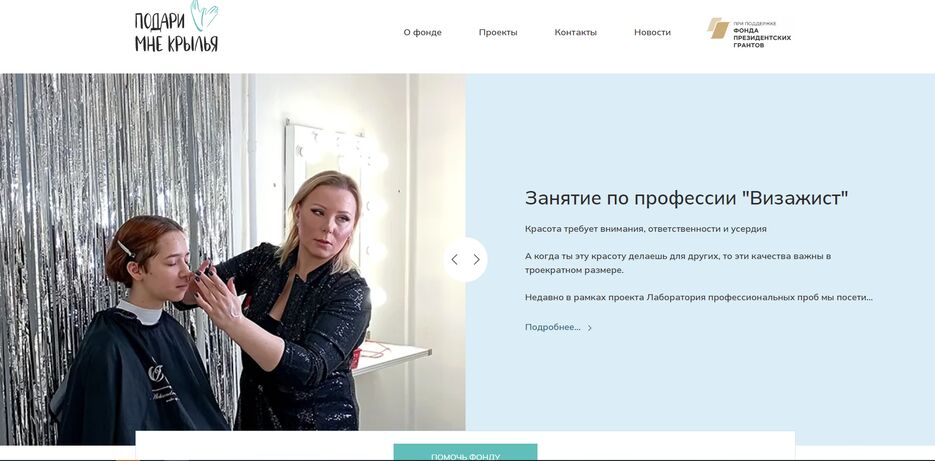Click the Занятие по профессии "Визажист" heading
The height and width of the screenshot is (461, 935).
686,198
